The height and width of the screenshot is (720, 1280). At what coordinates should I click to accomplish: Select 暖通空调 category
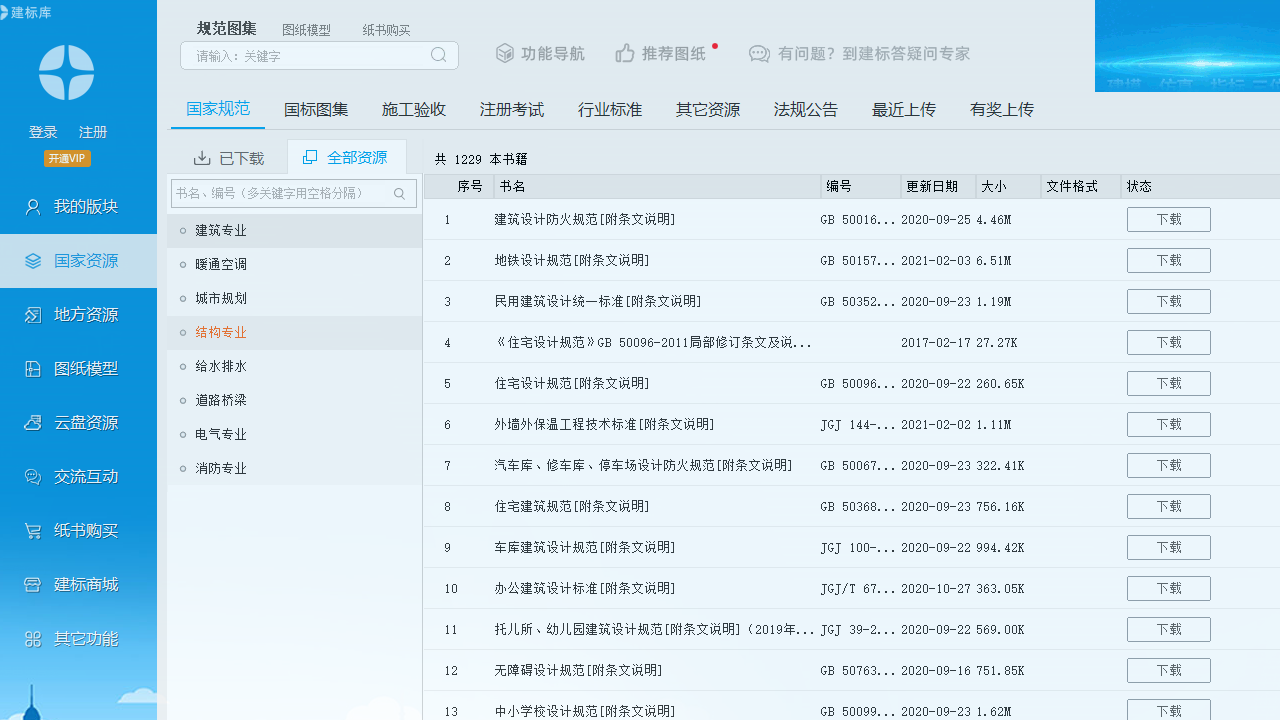(x=221, y=265)
